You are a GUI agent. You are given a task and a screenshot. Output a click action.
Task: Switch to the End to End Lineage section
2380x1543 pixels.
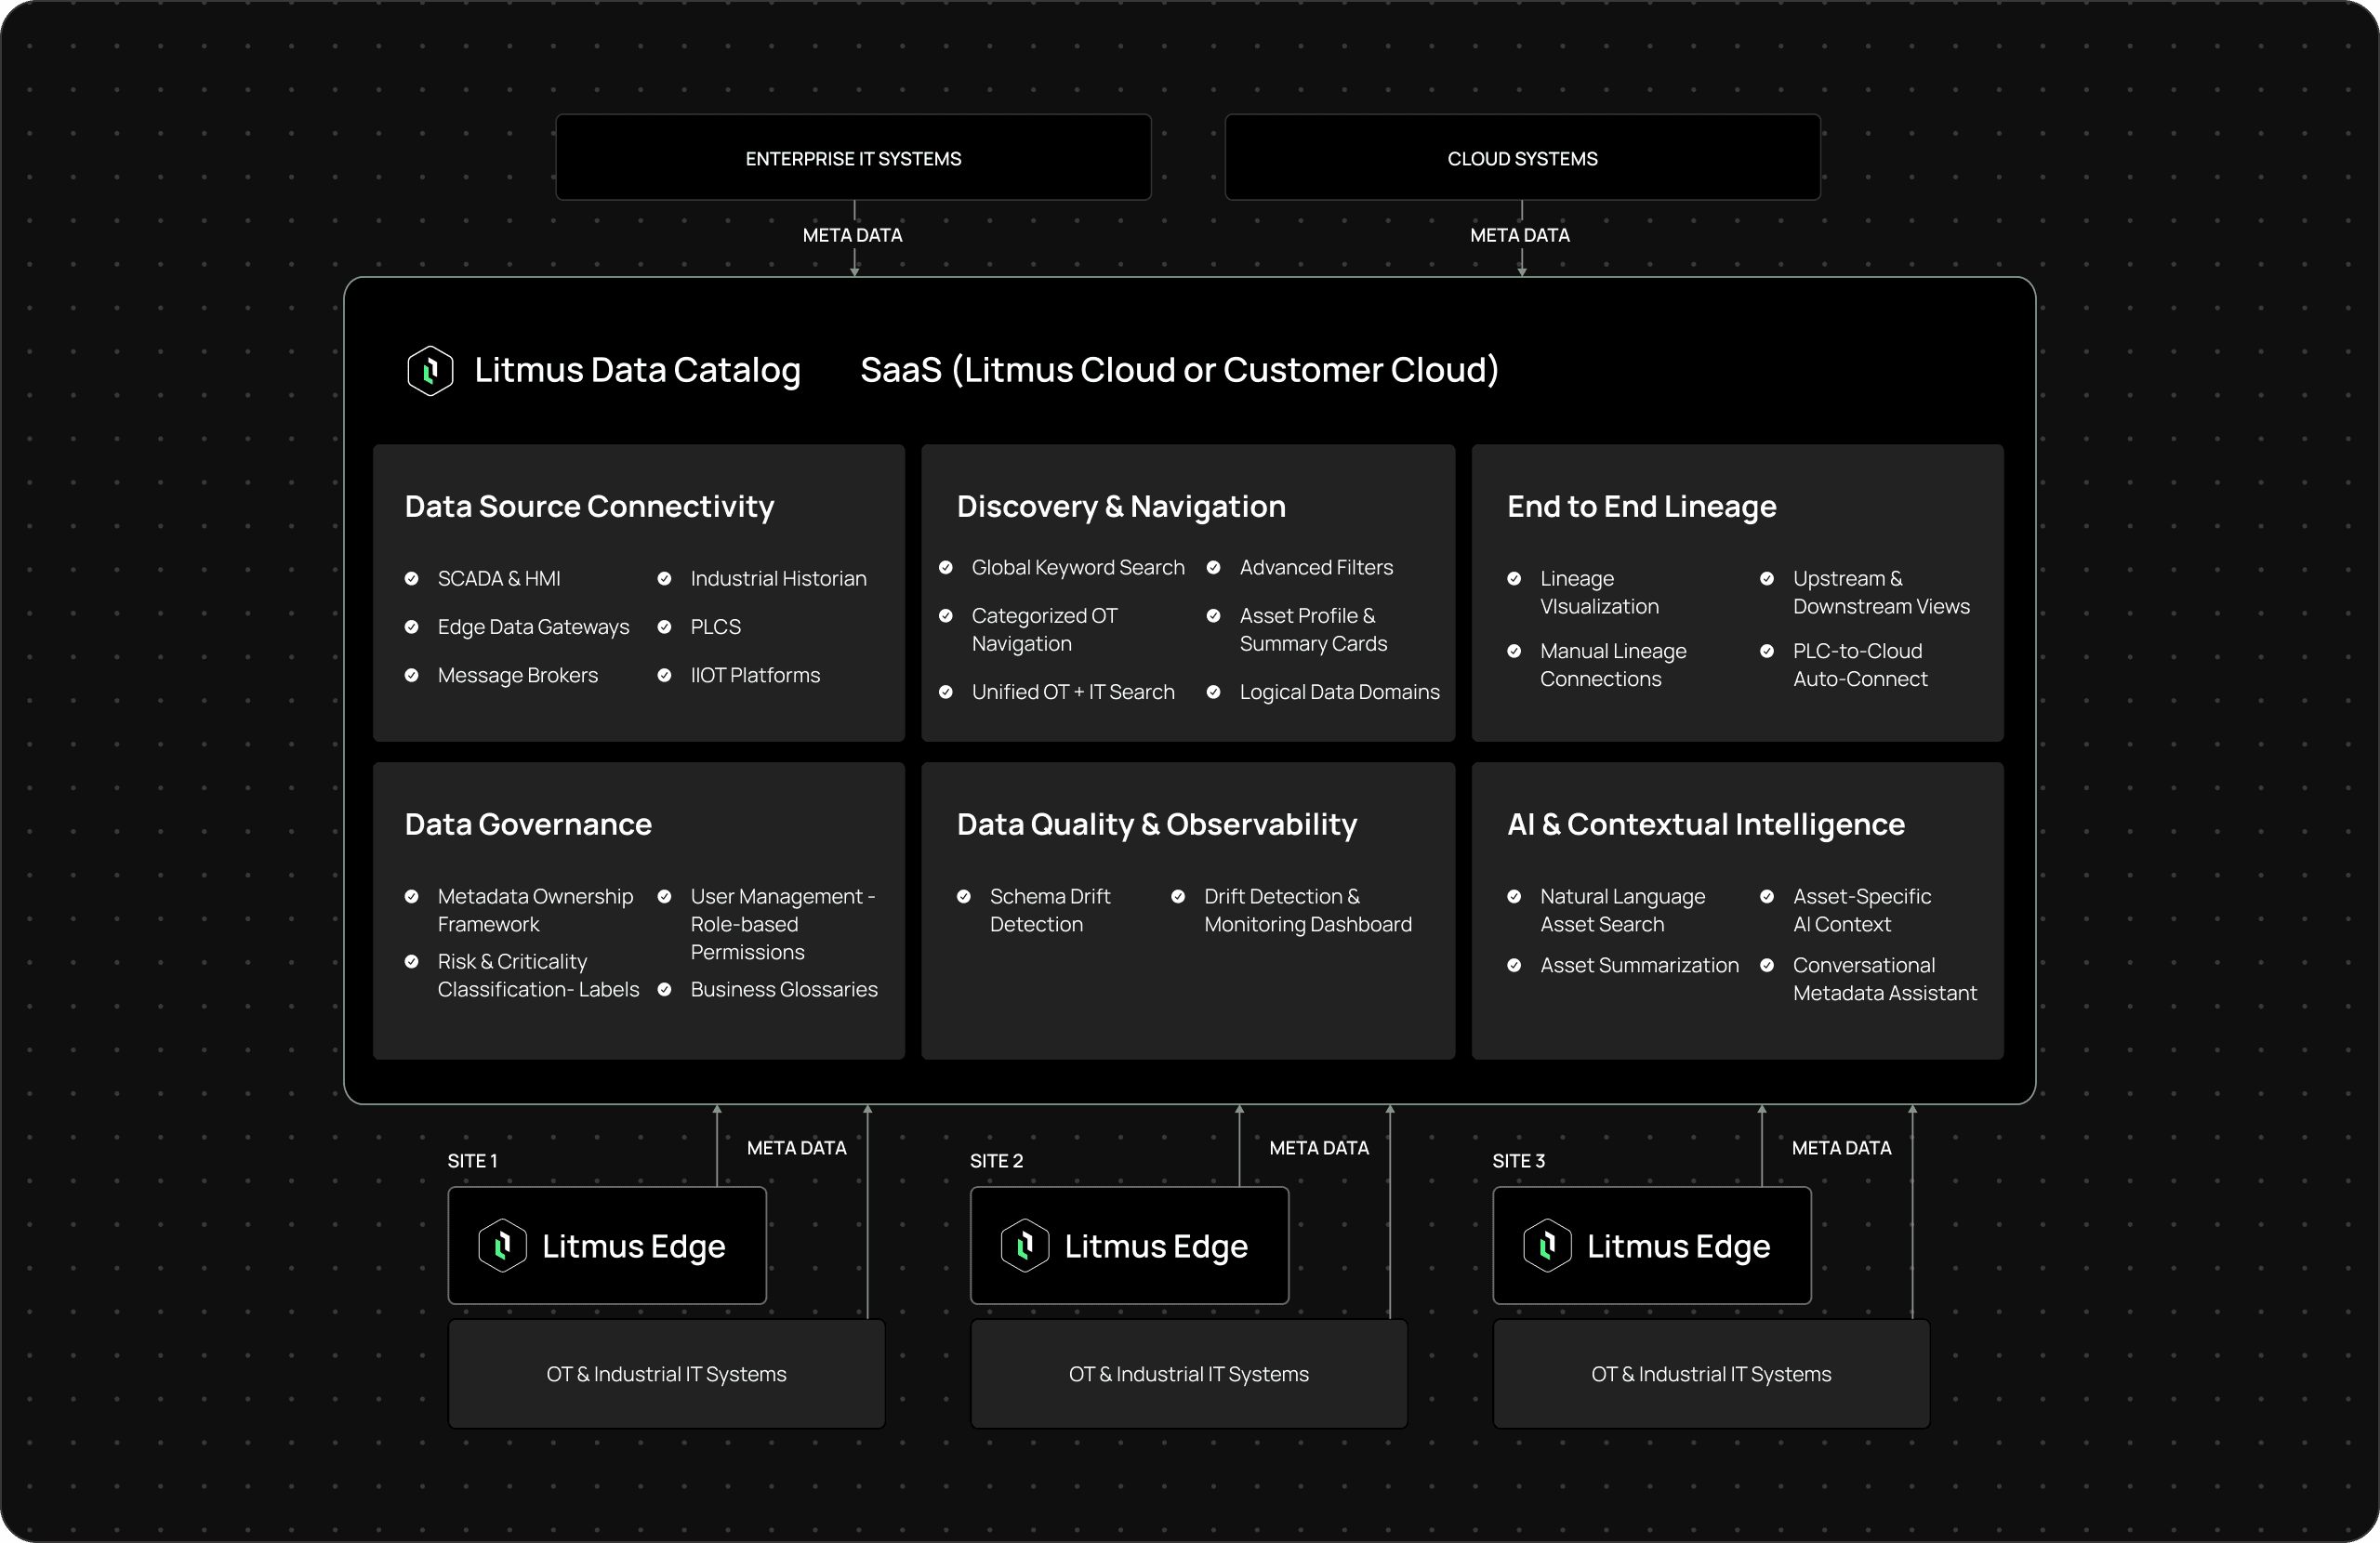pos(1641,506)
